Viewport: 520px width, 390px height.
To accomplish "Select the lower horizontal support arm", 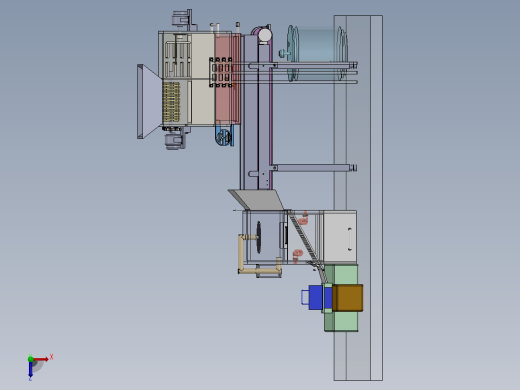I will click(x=314, y=168).
